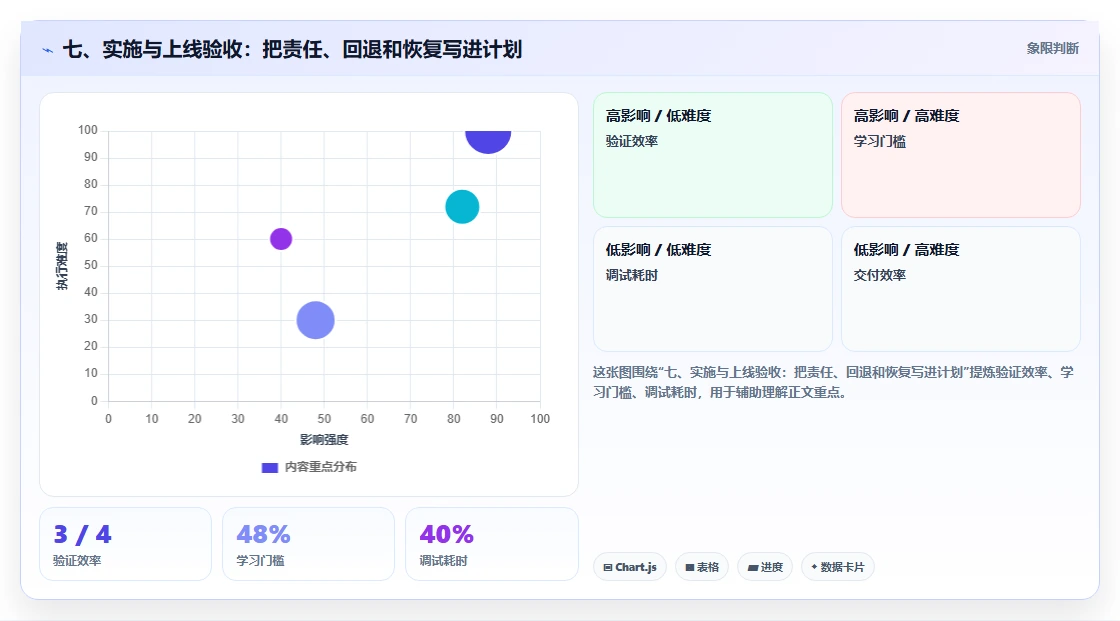Viewport: 1120px width, 621px height.
Task: Click the 象限判断 label in header
Action: coord(1052,49)
